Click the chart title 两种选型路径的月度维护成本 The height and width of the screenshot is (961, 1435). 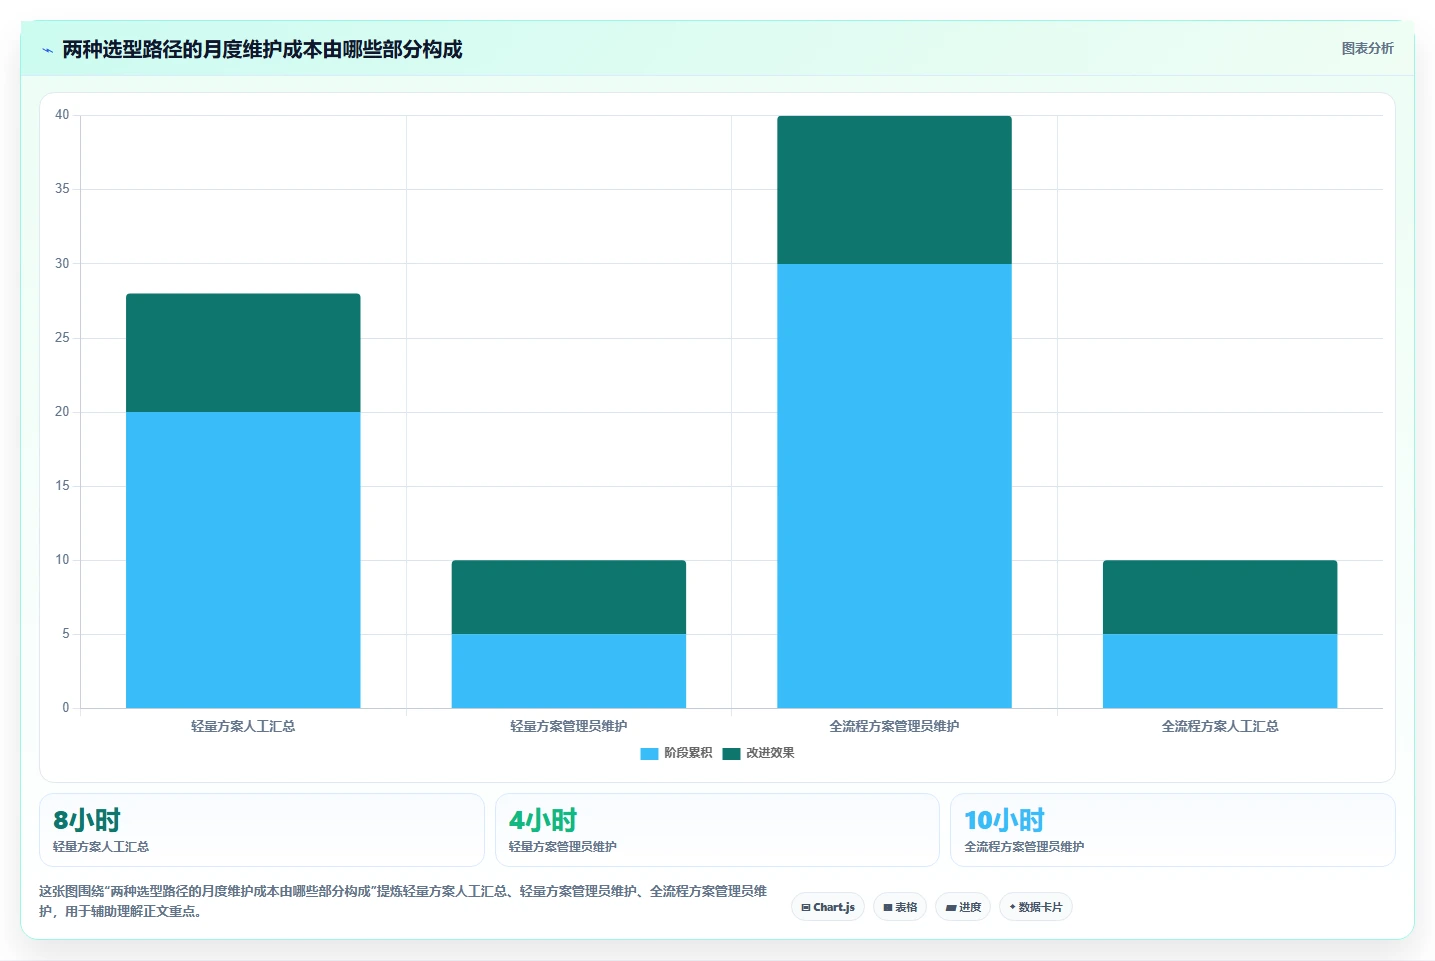[x=262, y=49]
